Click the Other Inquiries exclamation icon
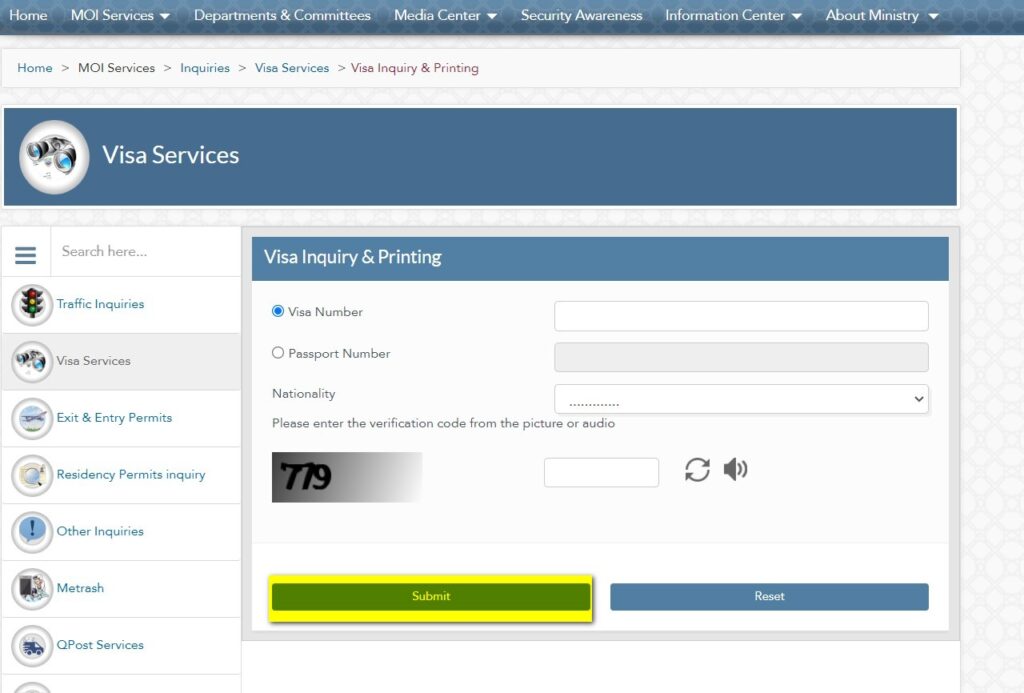The height and width of the screenshot is (693, 1024). coord(32,532)
